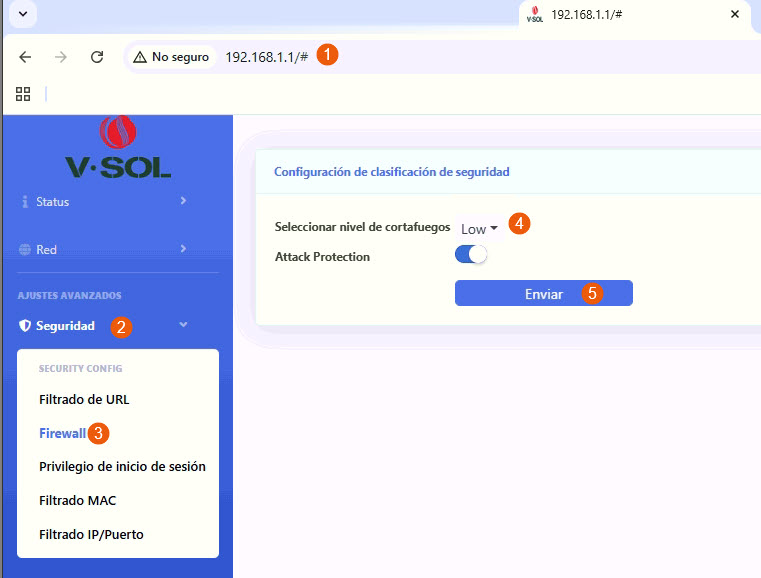Select the Firewall menu entry
The image size is (761, 578).
(x=62, y=433)
